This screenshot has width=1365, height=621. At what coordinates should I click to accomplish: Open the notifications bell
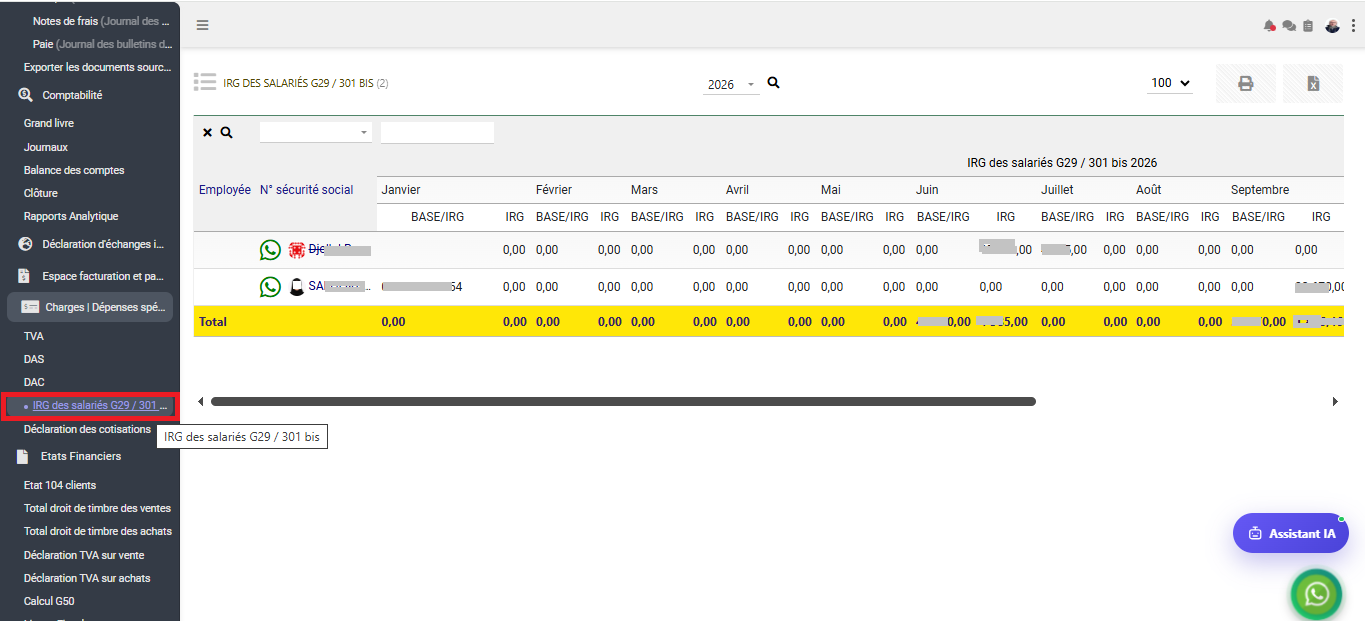(1270, 26)
